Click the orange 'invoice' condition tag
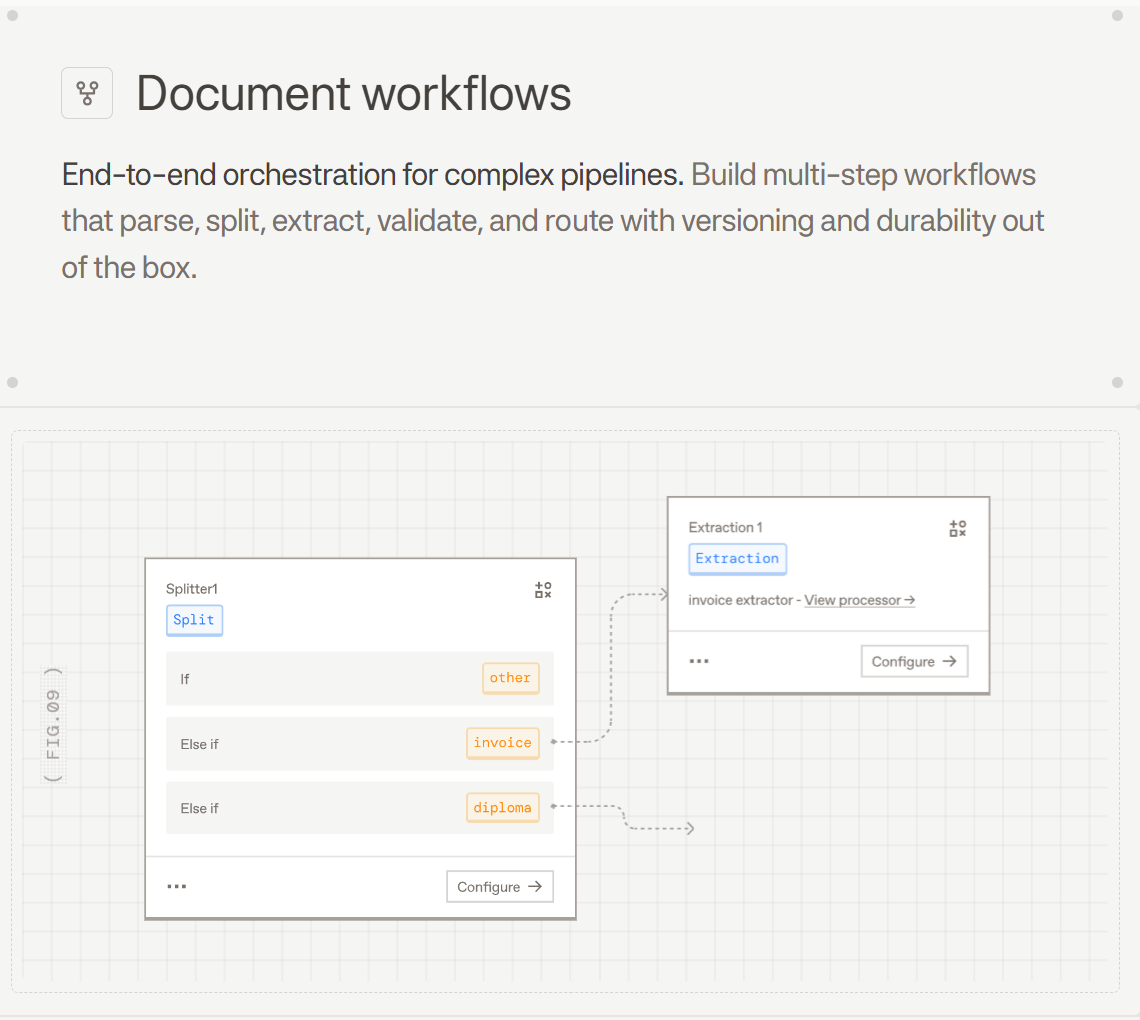This screenshot has width=1140, height=1020. [502, 743]
